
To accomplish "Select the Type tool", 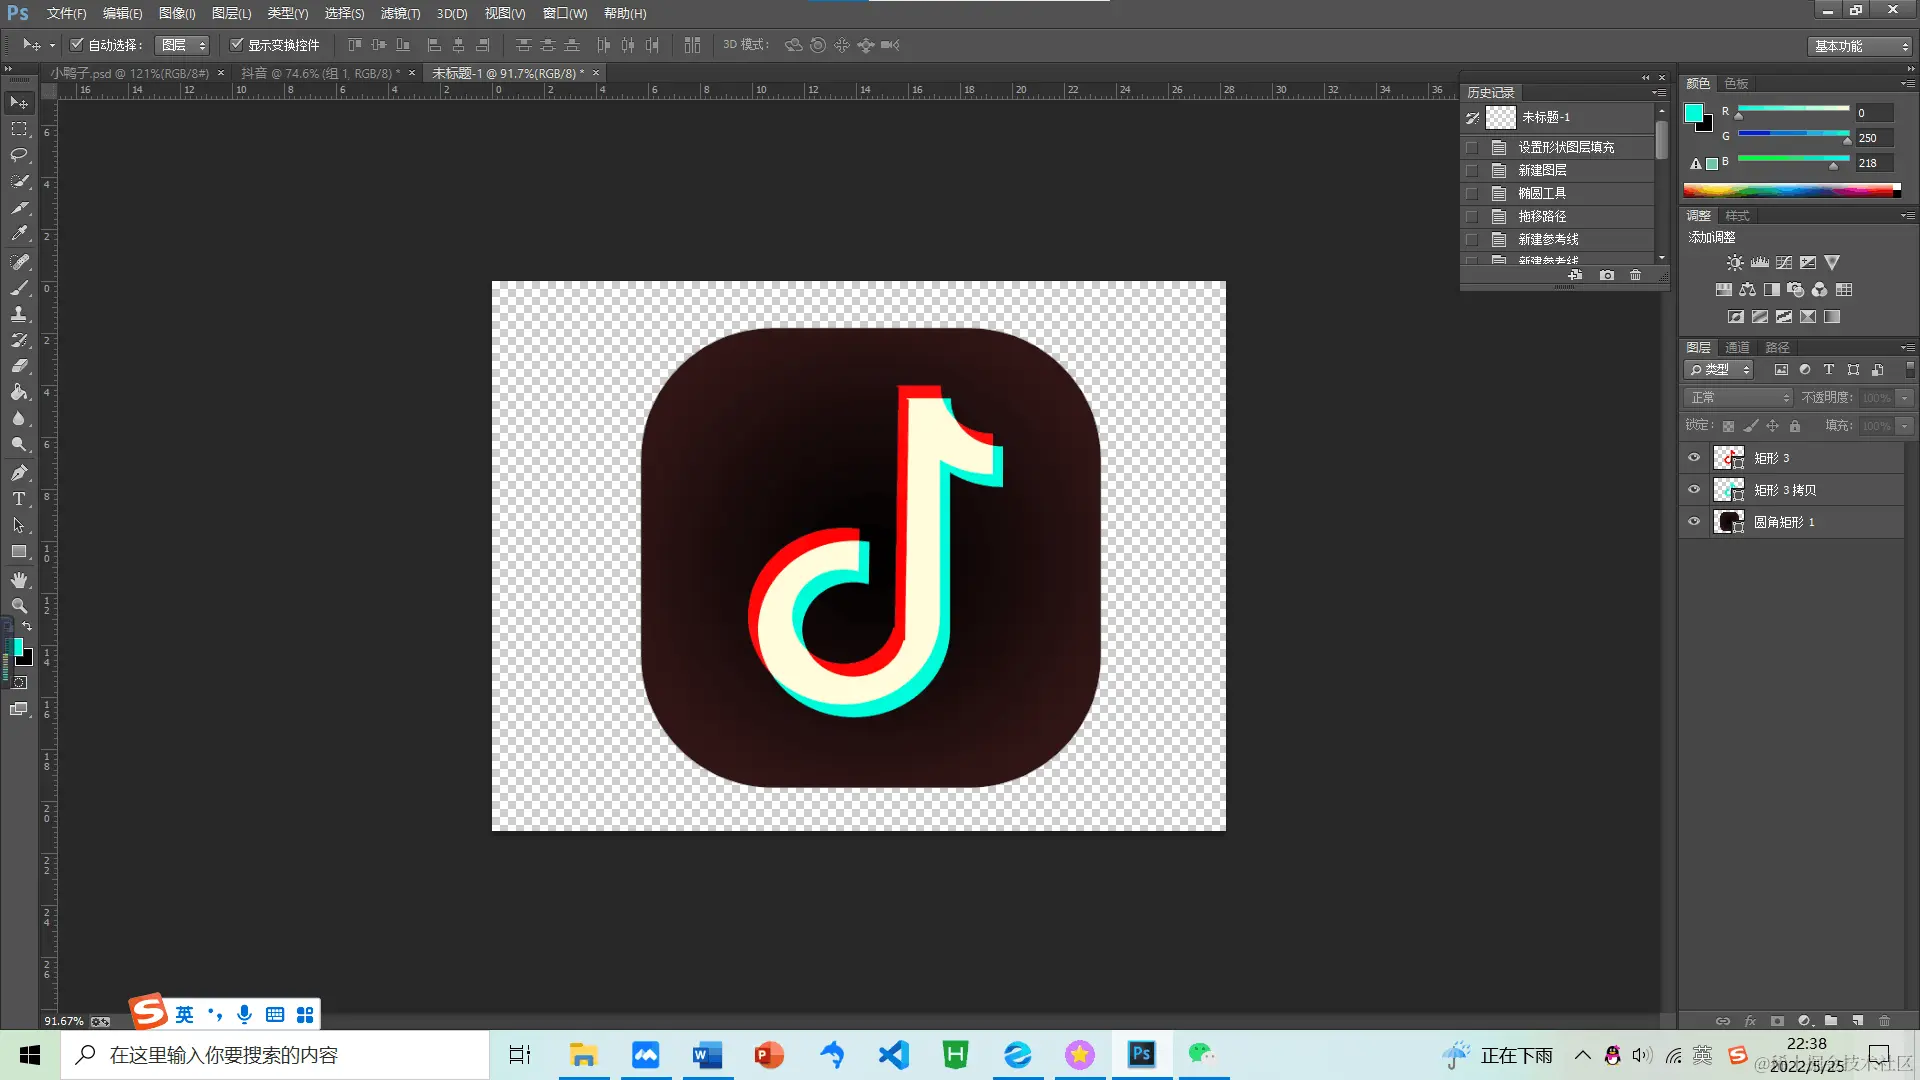I will point(19,499).
